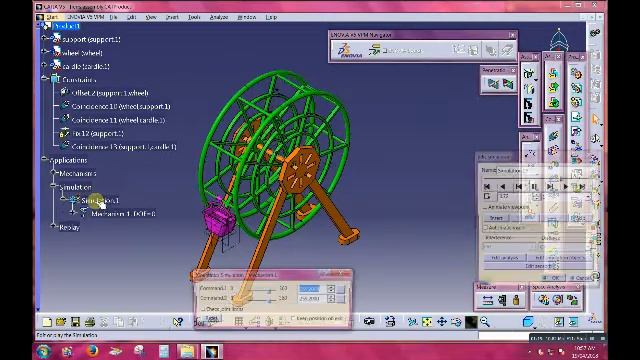Click the Fit All In view icon
Viewport: 640px width, 360px height.
pos(427,322)
